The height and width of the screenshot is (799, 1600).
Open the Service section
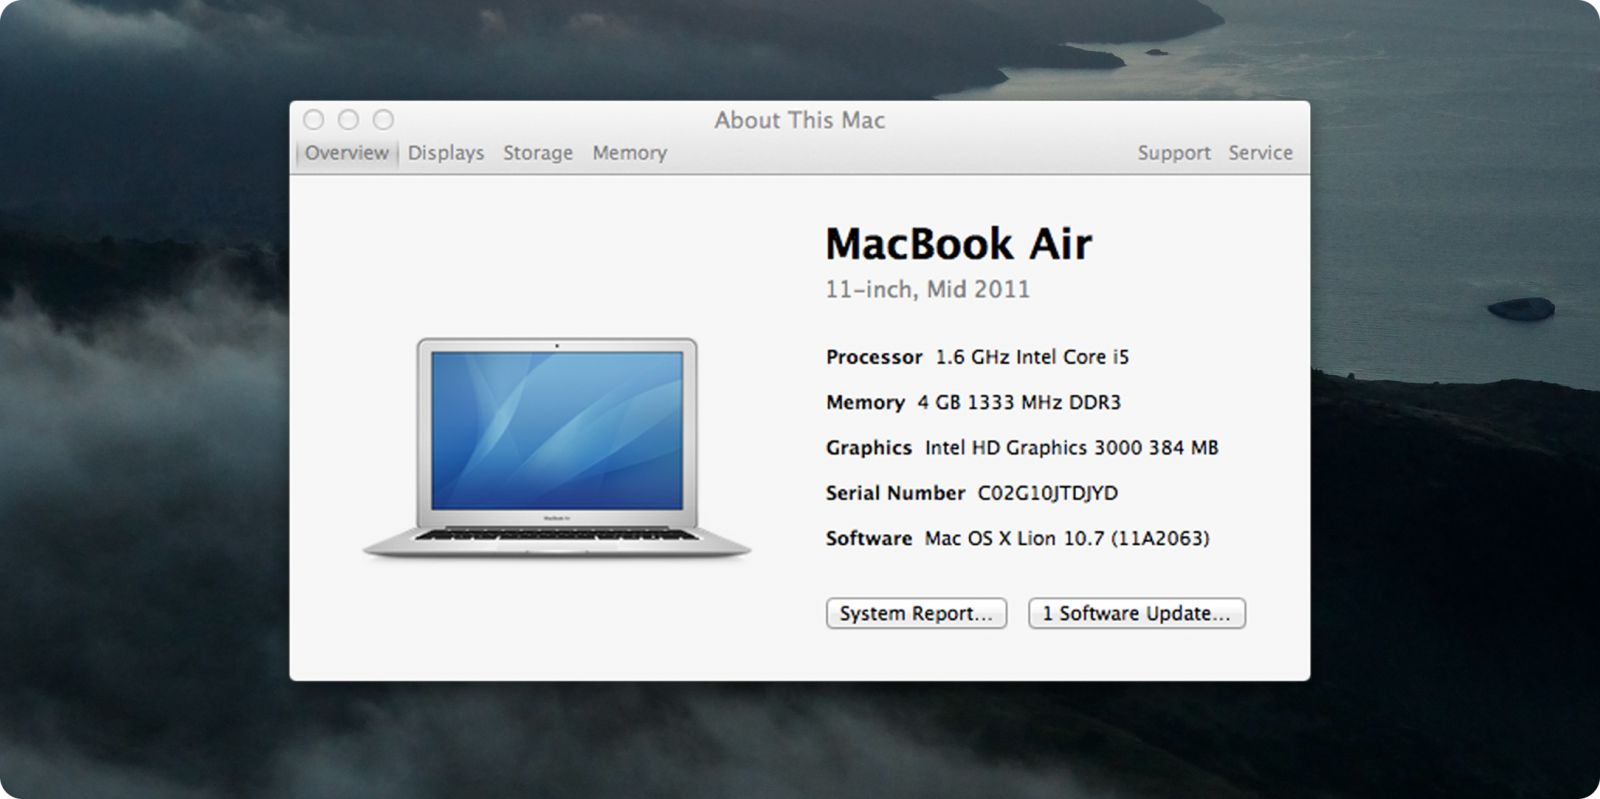(x=1260, y=153)
